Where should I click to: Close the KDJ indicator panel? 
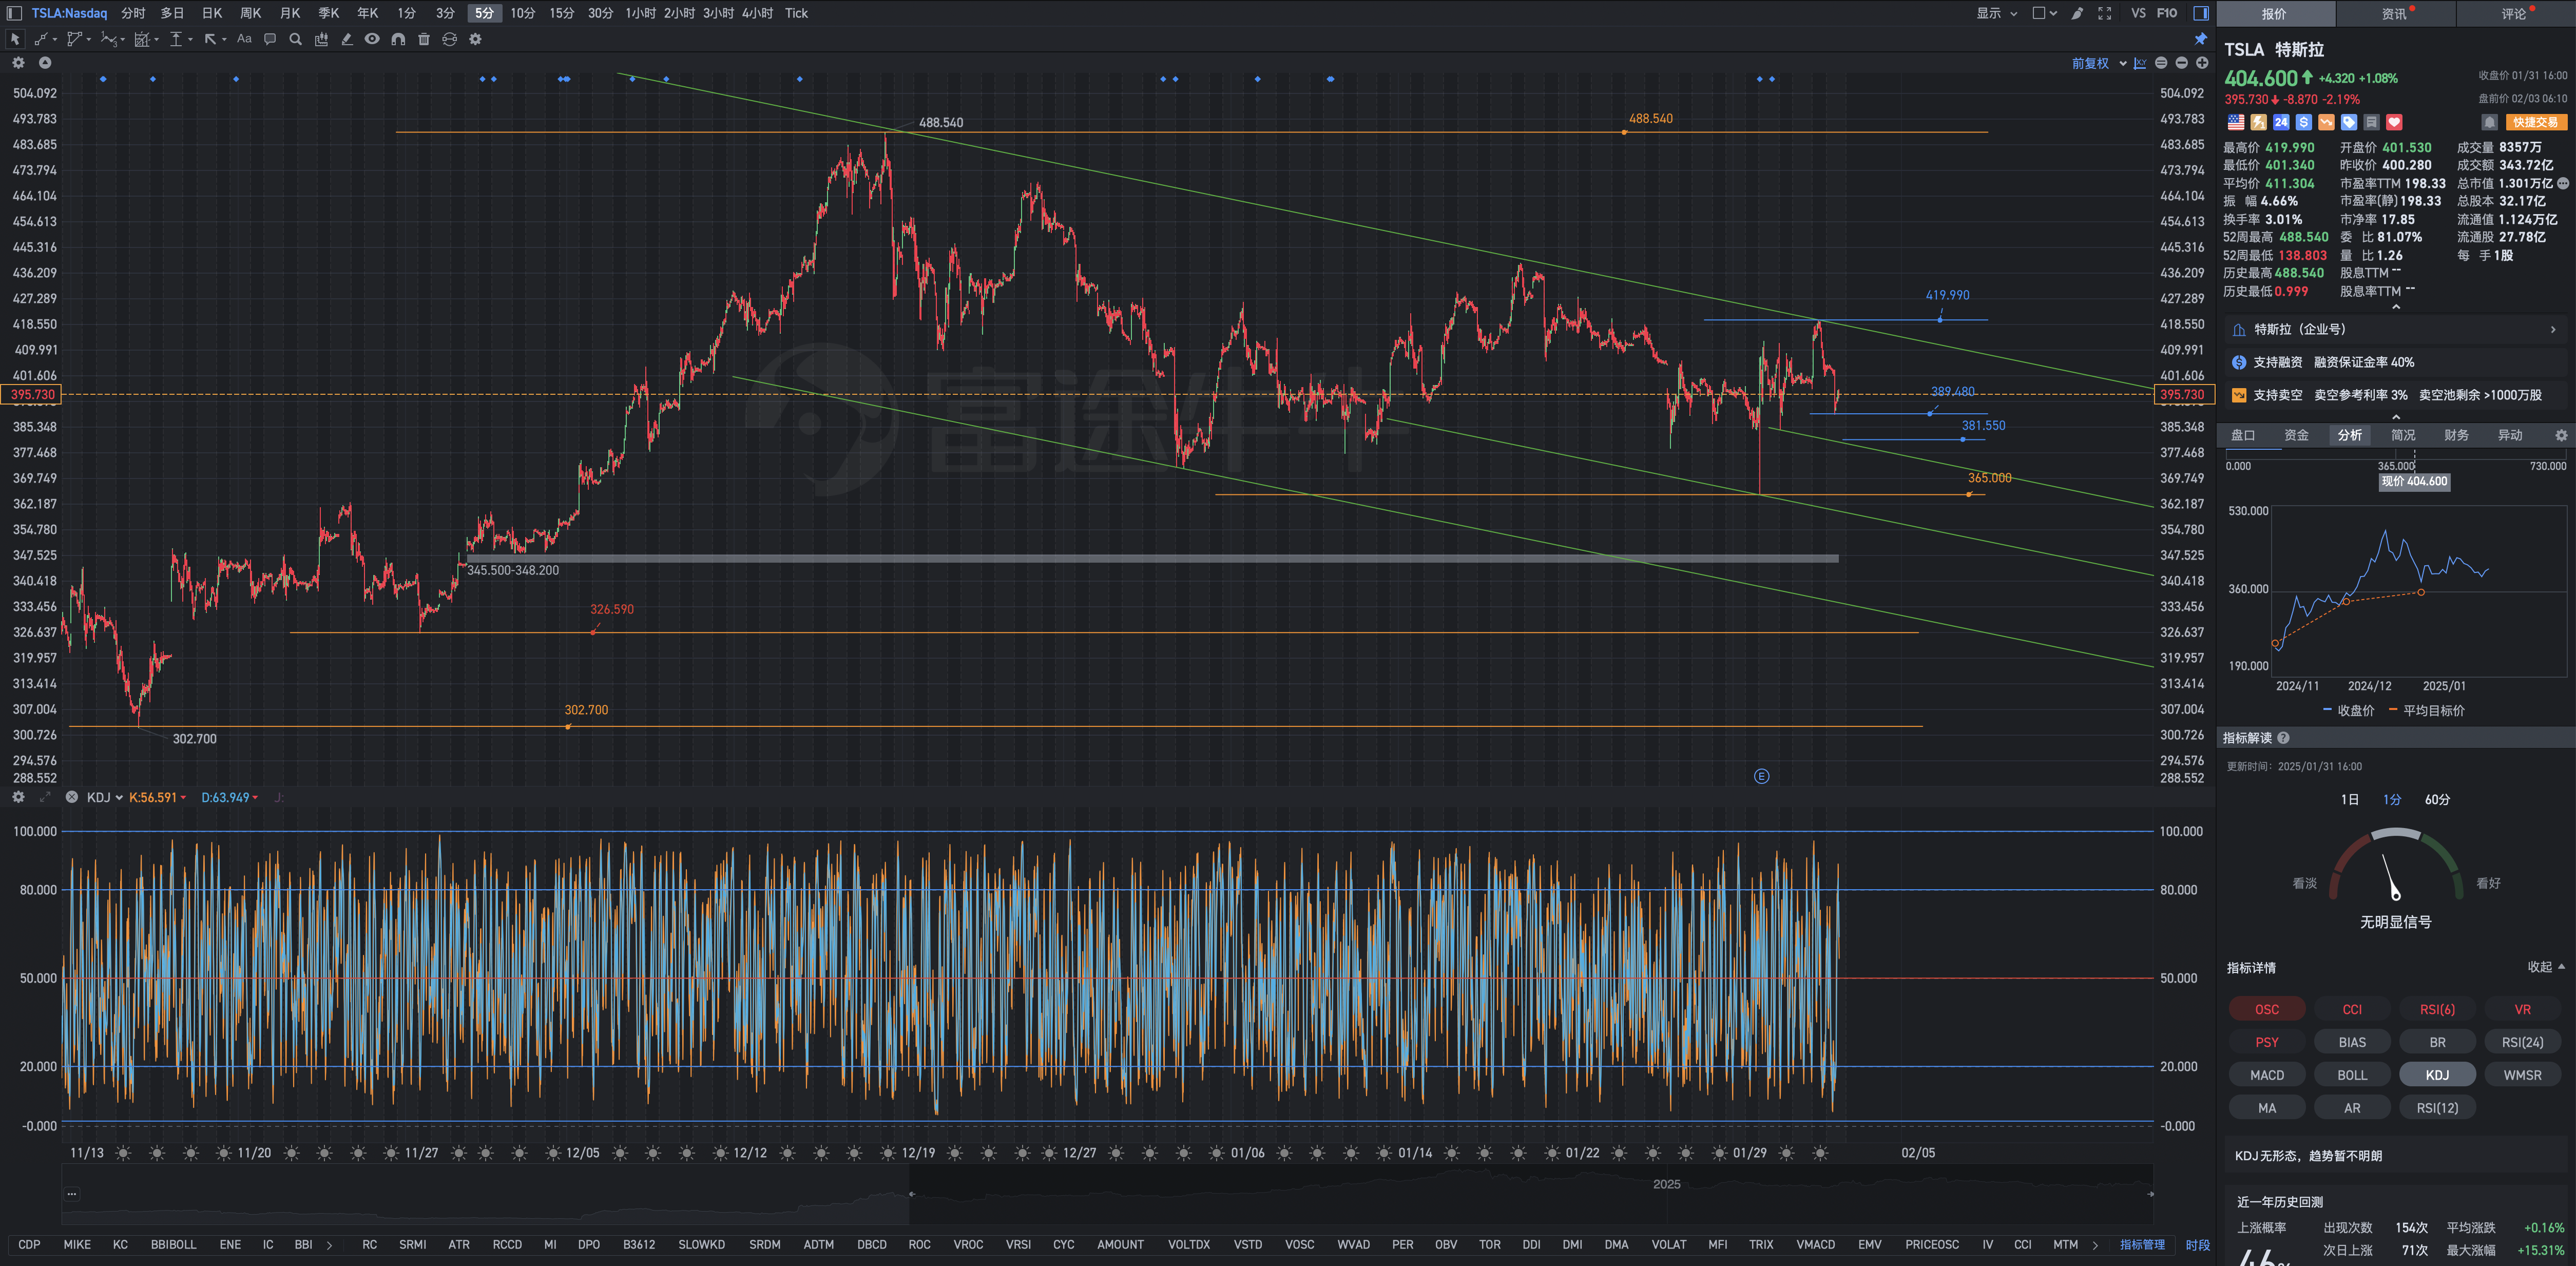click(x=72, y=797)
